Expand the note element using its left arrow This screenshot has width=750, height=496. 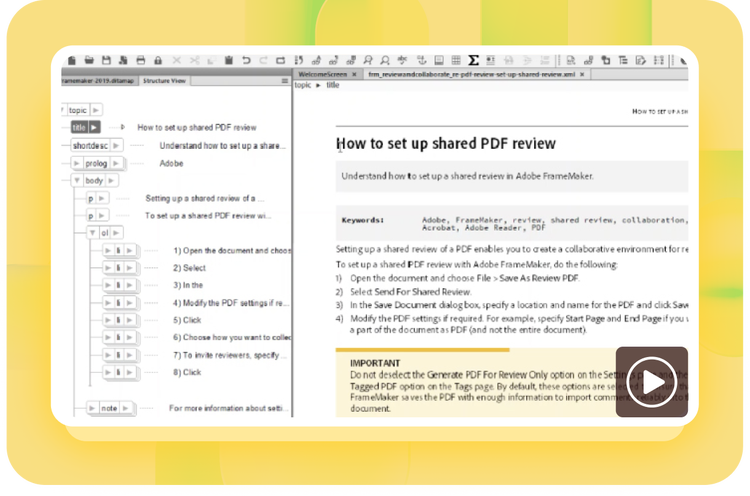click(x=92, y=408)
